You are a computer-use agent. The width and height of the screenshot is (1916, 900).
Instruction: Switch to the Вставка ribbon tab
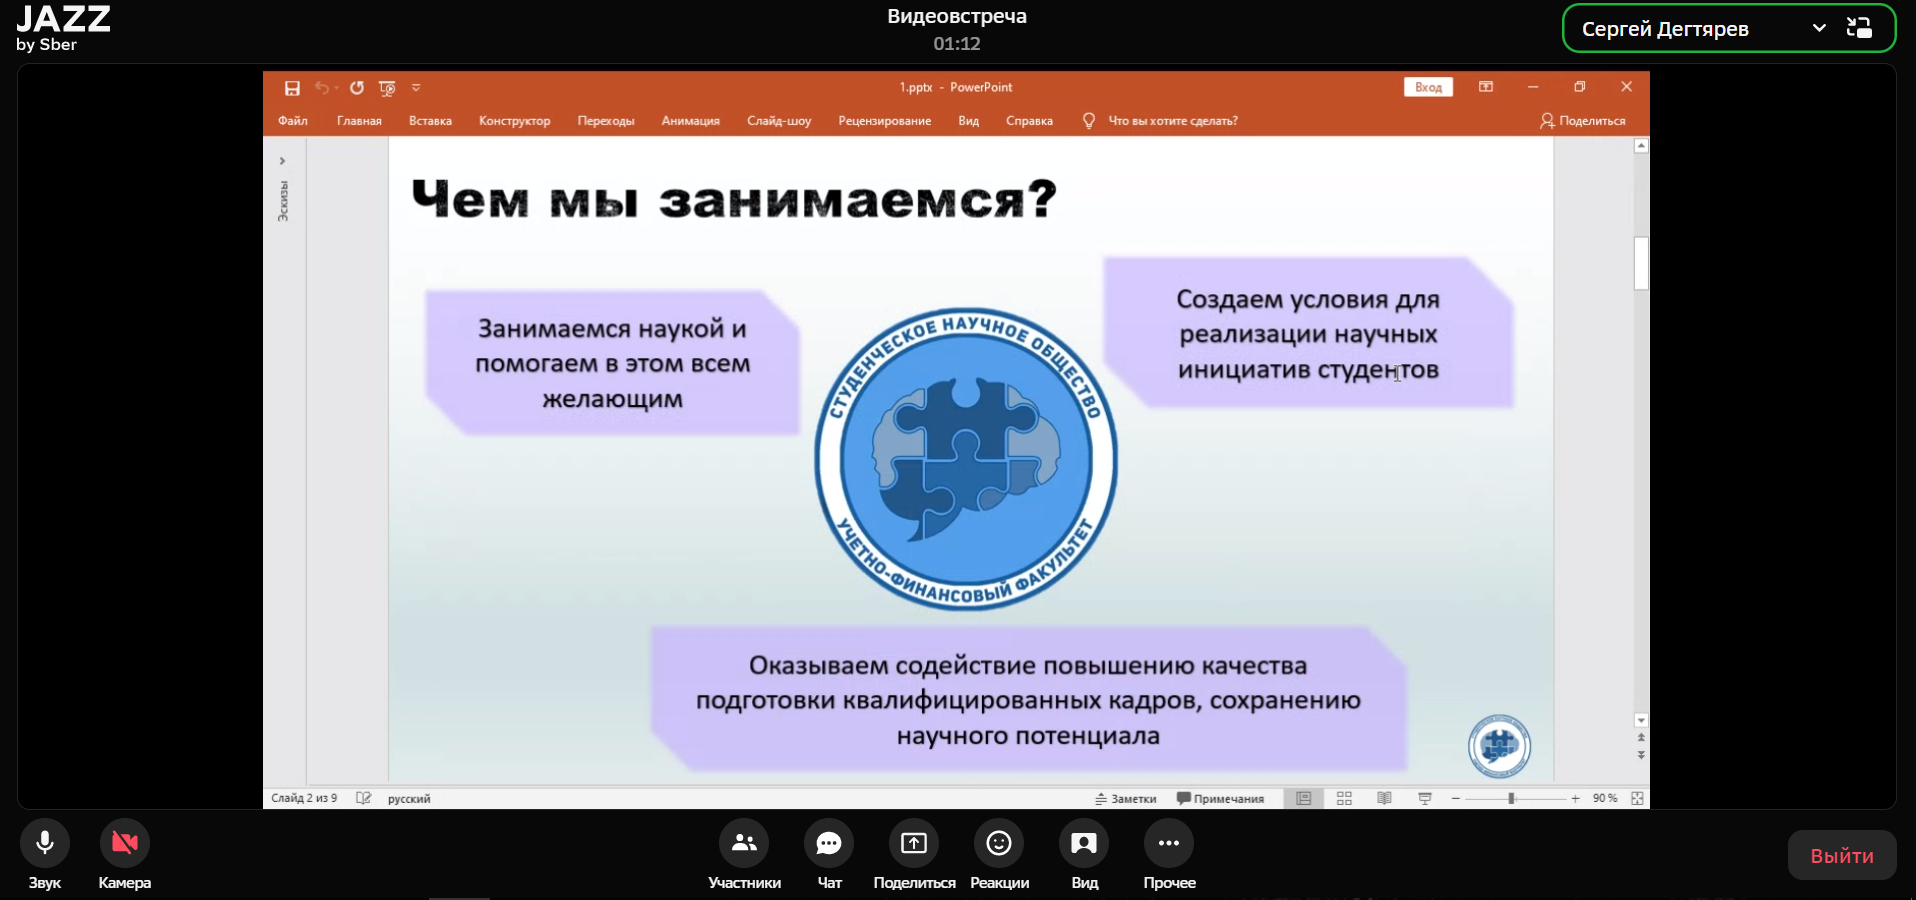430,121
